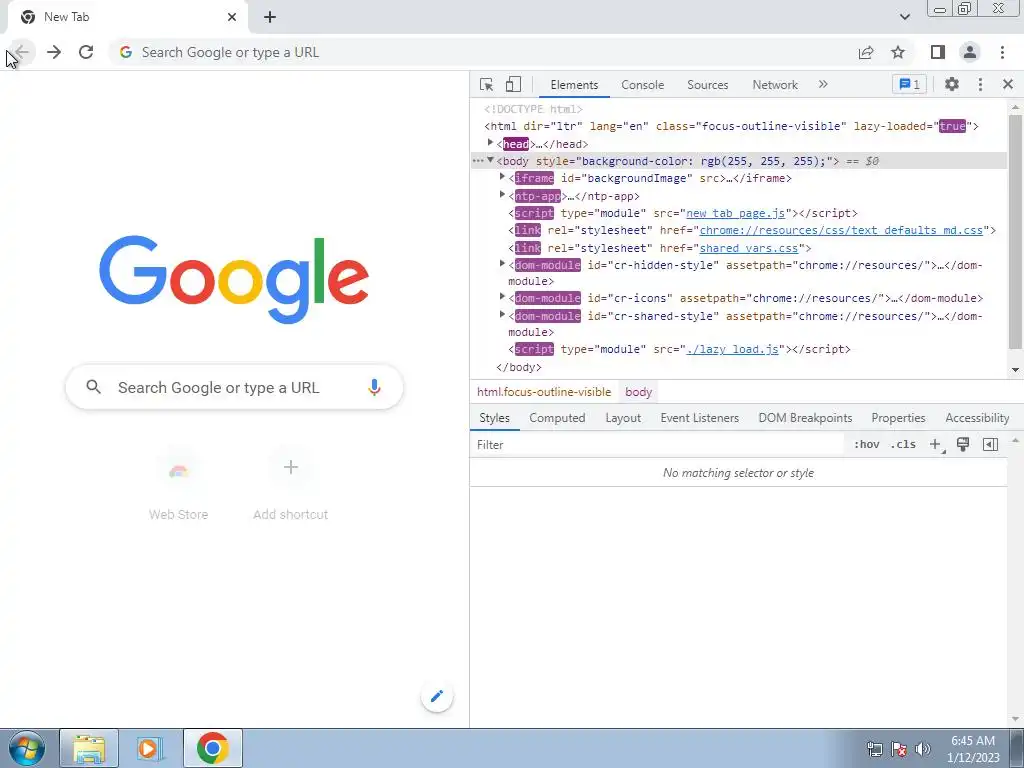
Task: Click the inspect element picker icon
Action: click(486, 85)
